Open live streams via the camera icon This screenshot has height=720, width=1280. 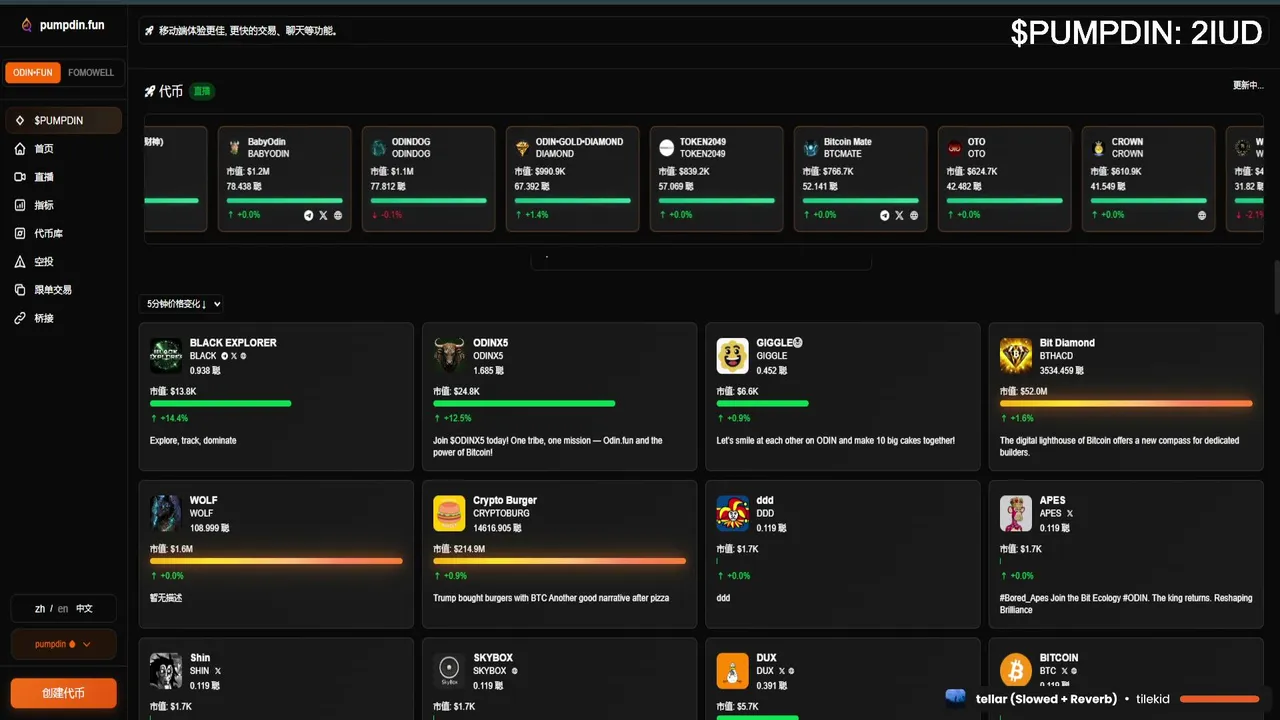20,177
